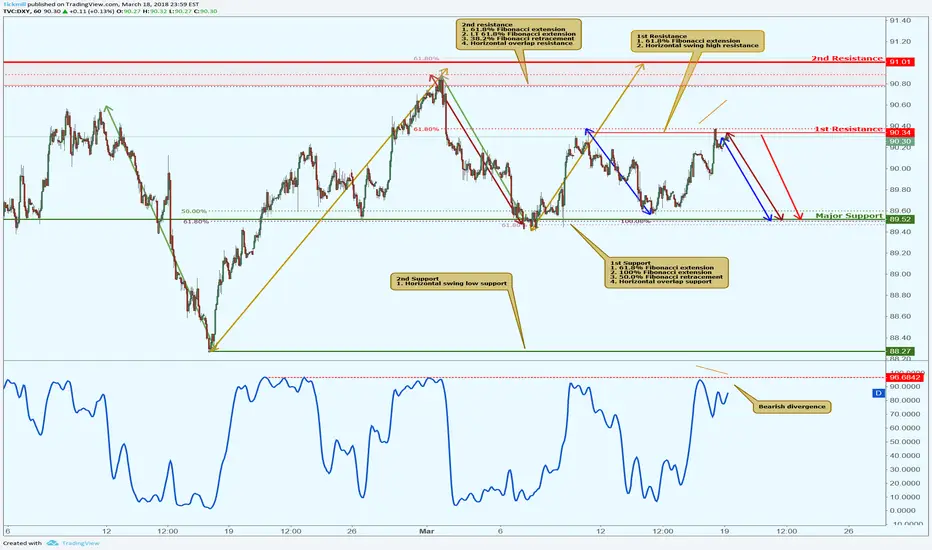The image size is (932, 550).
Task: Click the 91.40 price axis label
Action: pyautogui.click(x=900, y=20)
